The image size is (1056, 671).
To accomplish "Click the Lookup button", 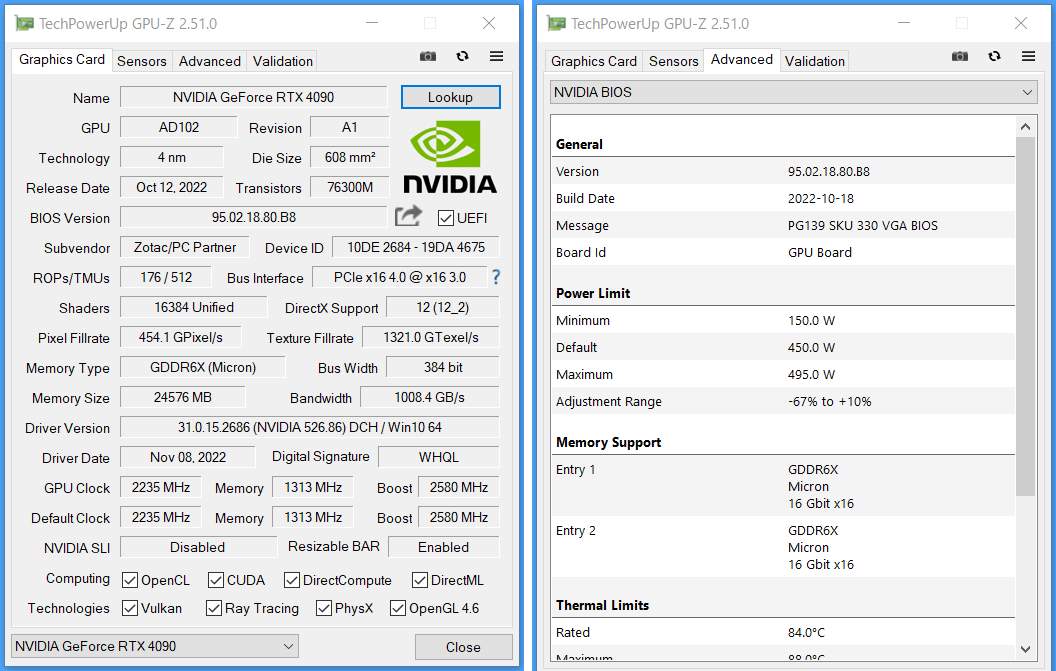I will pos(451,97).
